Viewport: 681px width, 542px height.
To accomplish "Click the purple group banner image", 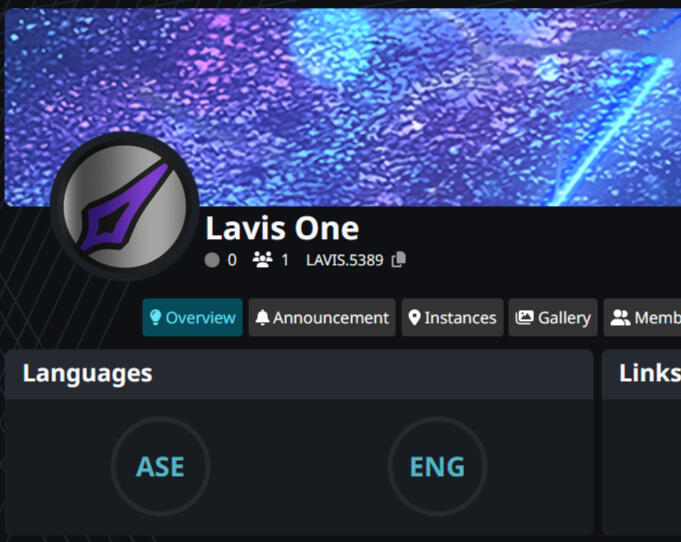I will (x=343, y=107).
